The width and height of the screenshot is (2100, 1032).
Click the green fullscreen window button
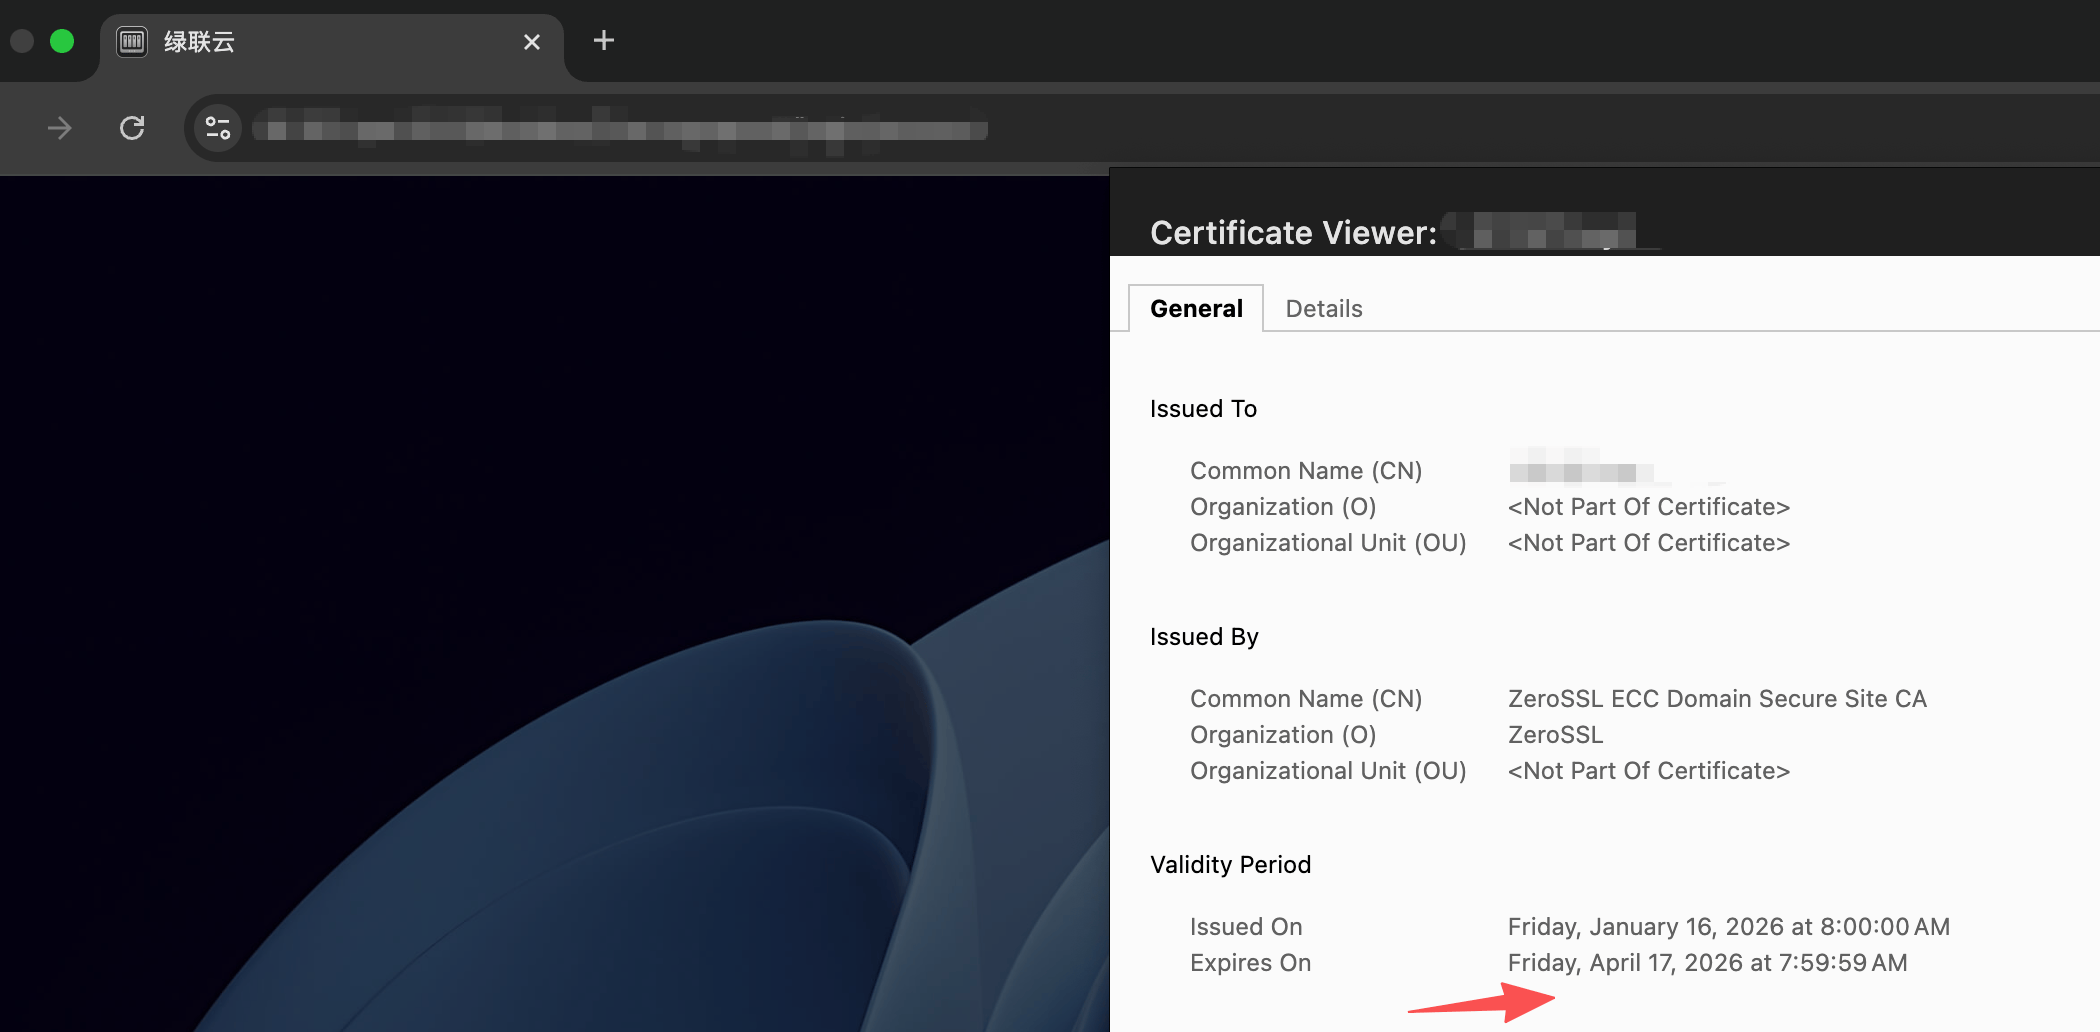tap(62, 41)
